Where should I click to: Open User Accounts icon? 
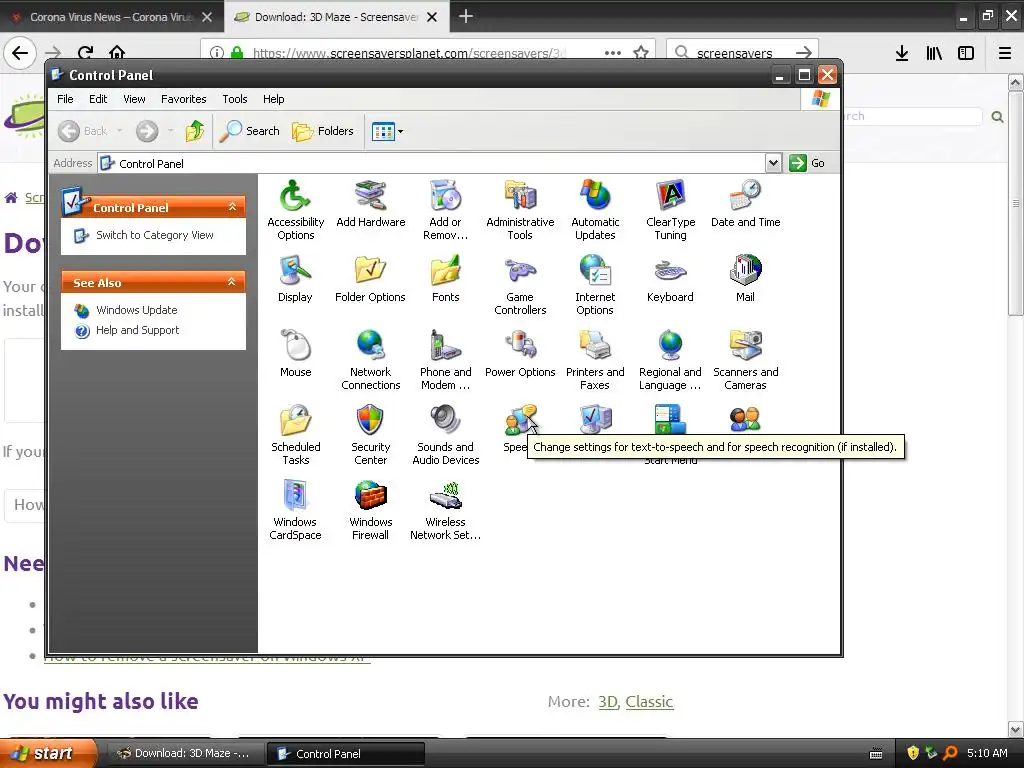point(745,419)
